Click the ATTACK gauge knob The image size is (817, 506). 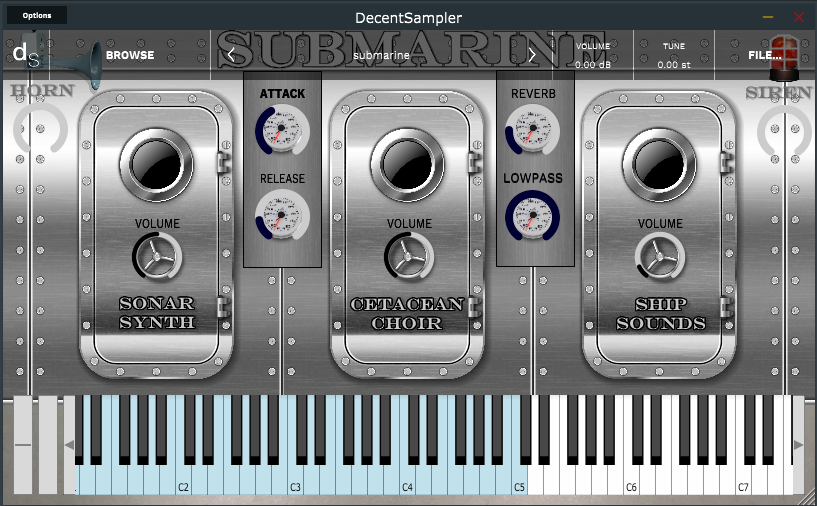282,130
